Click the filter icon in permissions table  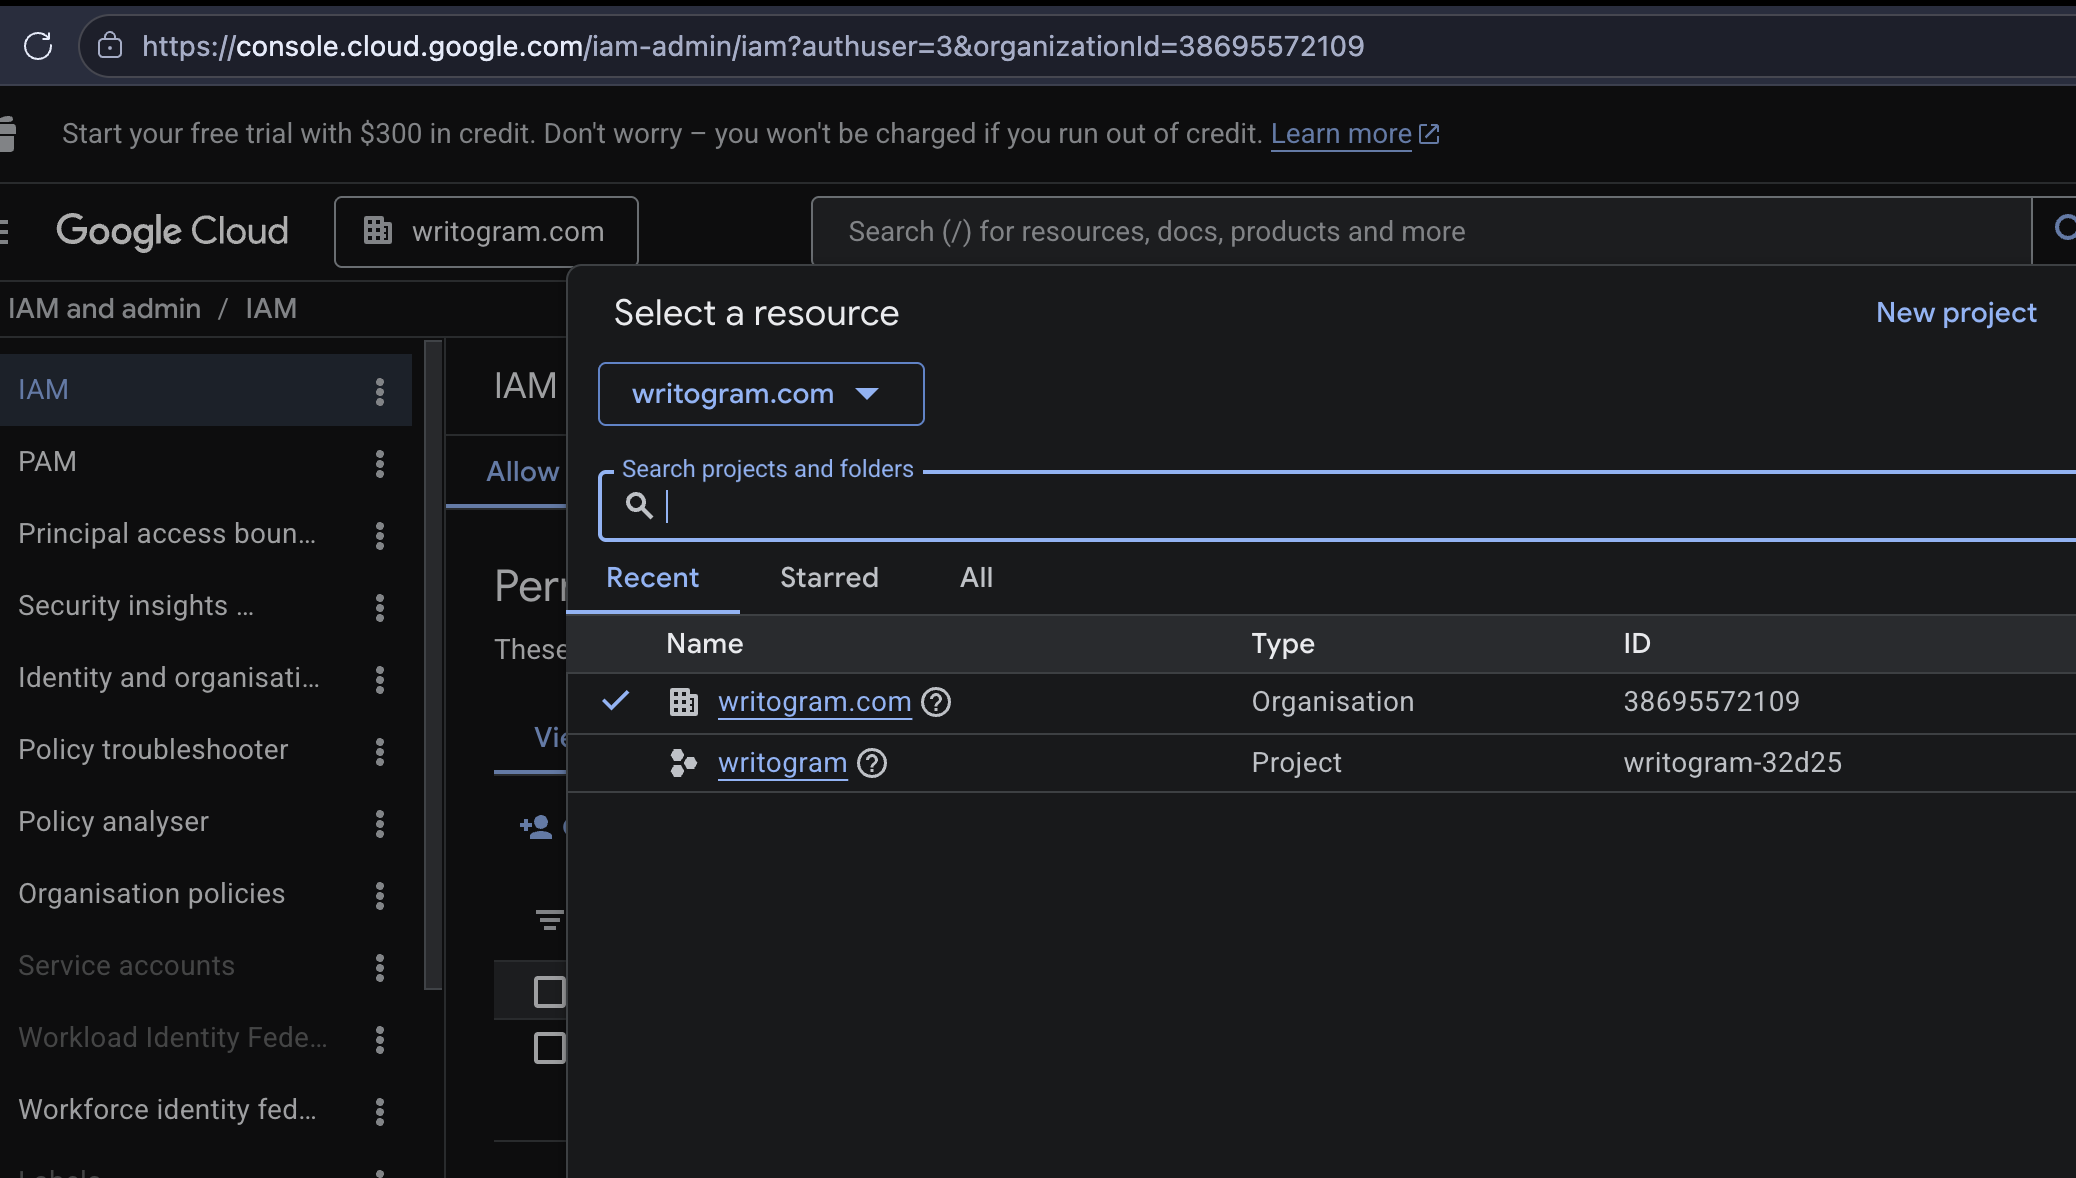pos(549,919)
